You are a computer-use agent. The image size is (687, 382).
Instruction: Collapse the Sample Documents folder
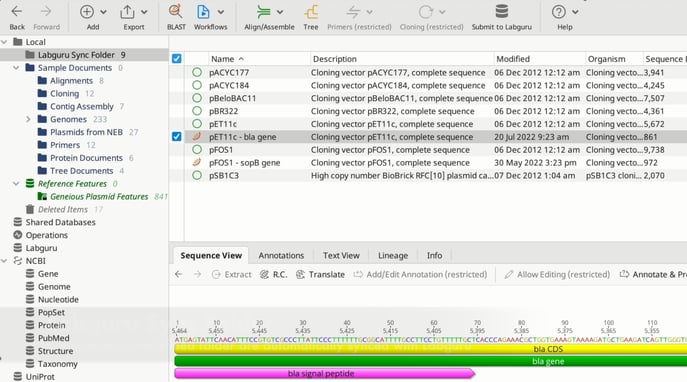tap(16, 68)
